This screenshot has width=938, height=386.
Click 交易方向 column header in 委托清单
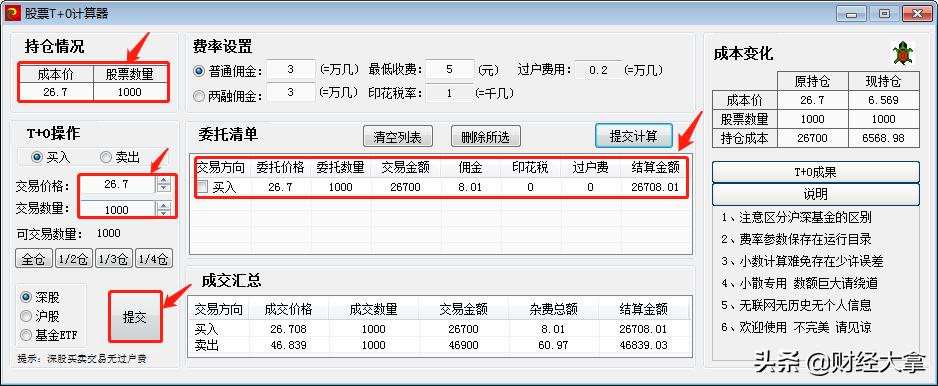[220, 168]
